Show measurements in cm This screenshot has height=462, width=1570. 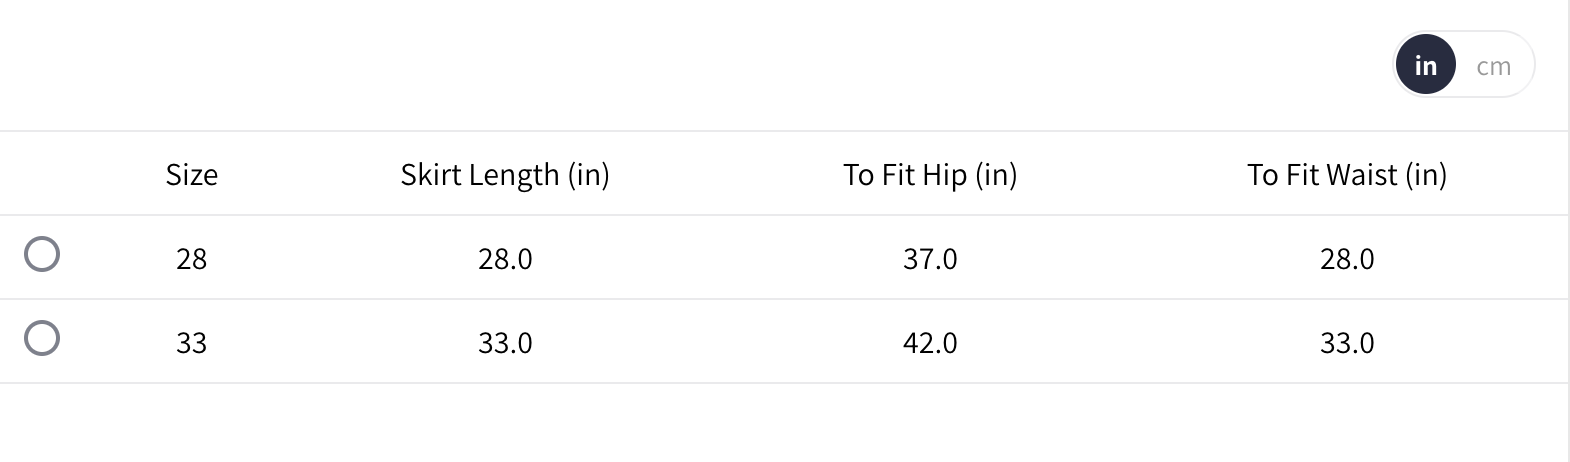point(1493,66)
